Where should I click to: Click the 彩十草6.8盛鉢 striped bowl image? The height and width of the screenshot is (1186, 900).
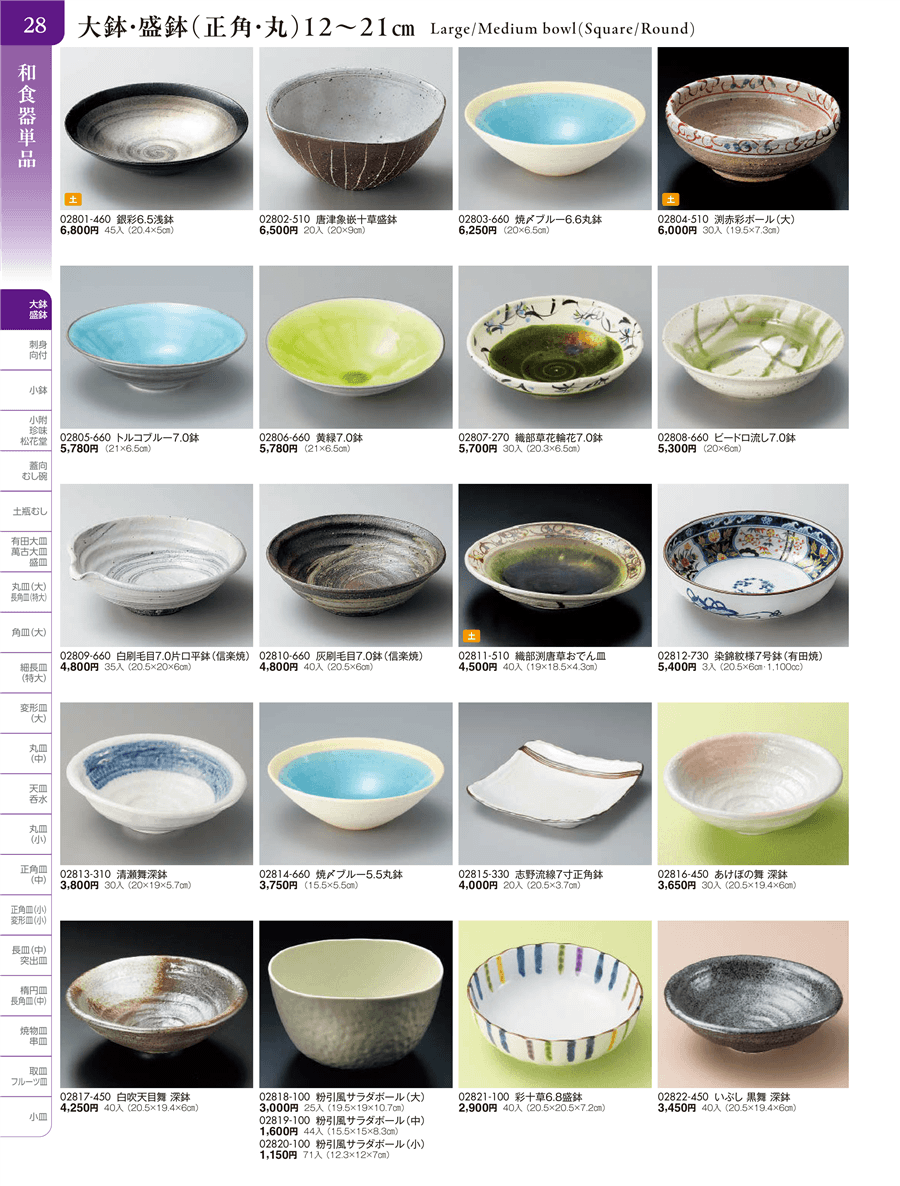[554, 1004]
